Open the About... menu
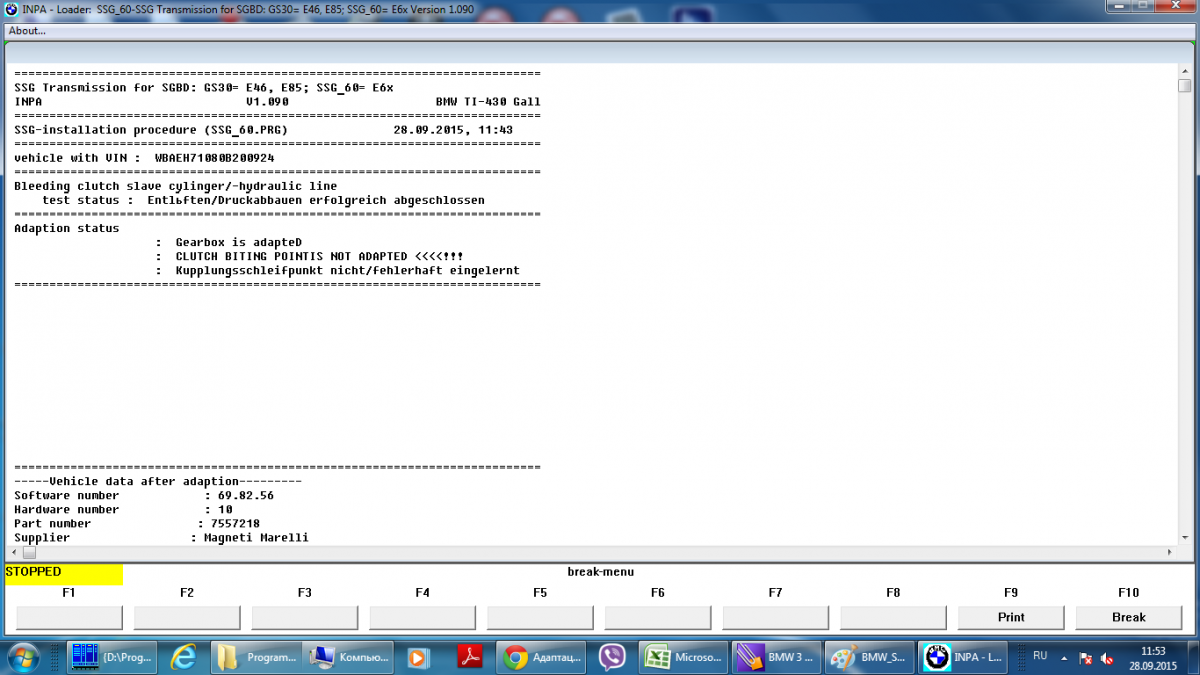 27,31
